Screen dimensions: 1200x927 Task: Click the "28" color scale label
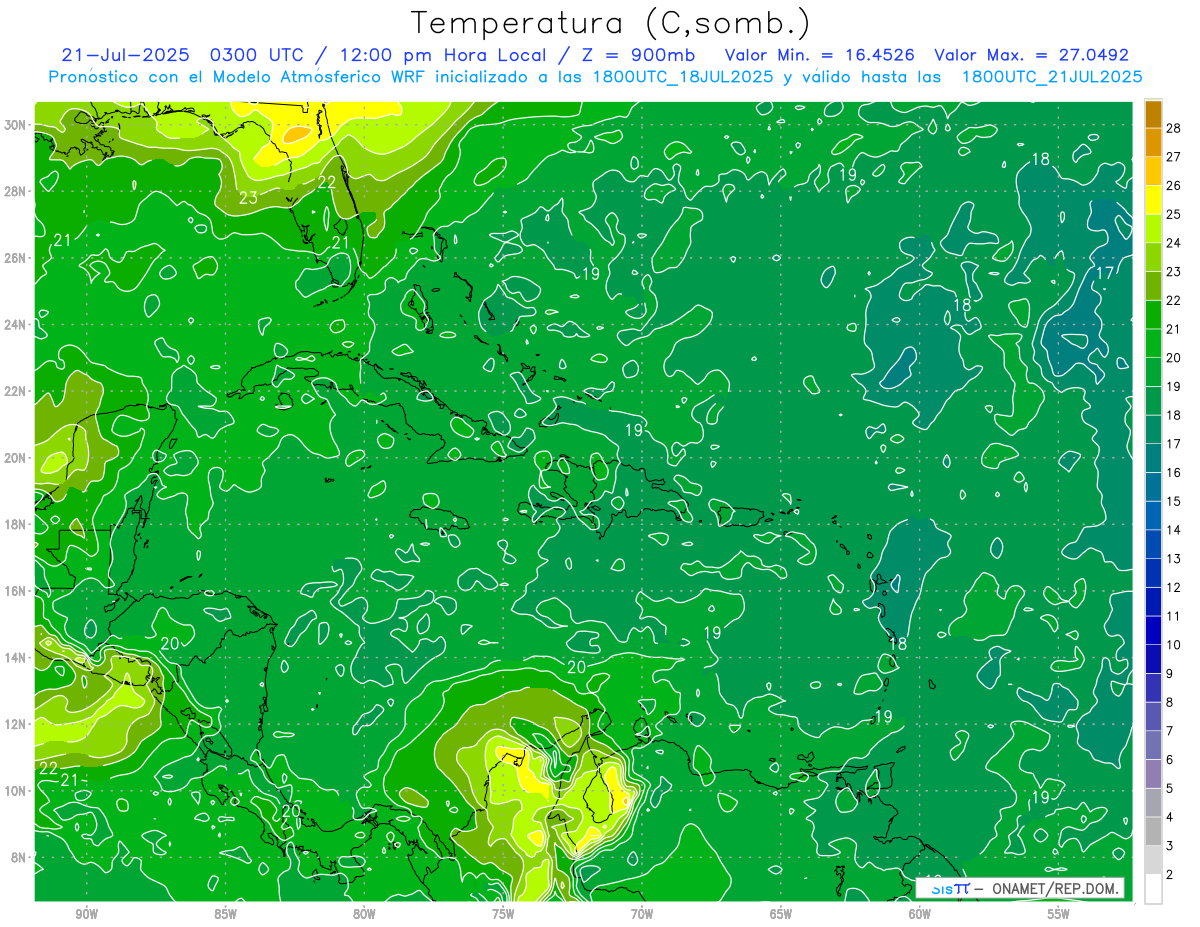(1173, 128)
